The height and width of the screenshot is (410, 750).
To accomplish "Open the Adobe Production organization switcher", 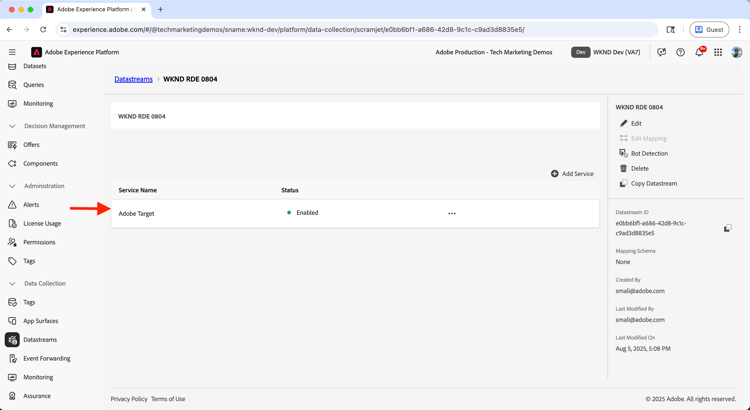I will click(x=494, y=52).
